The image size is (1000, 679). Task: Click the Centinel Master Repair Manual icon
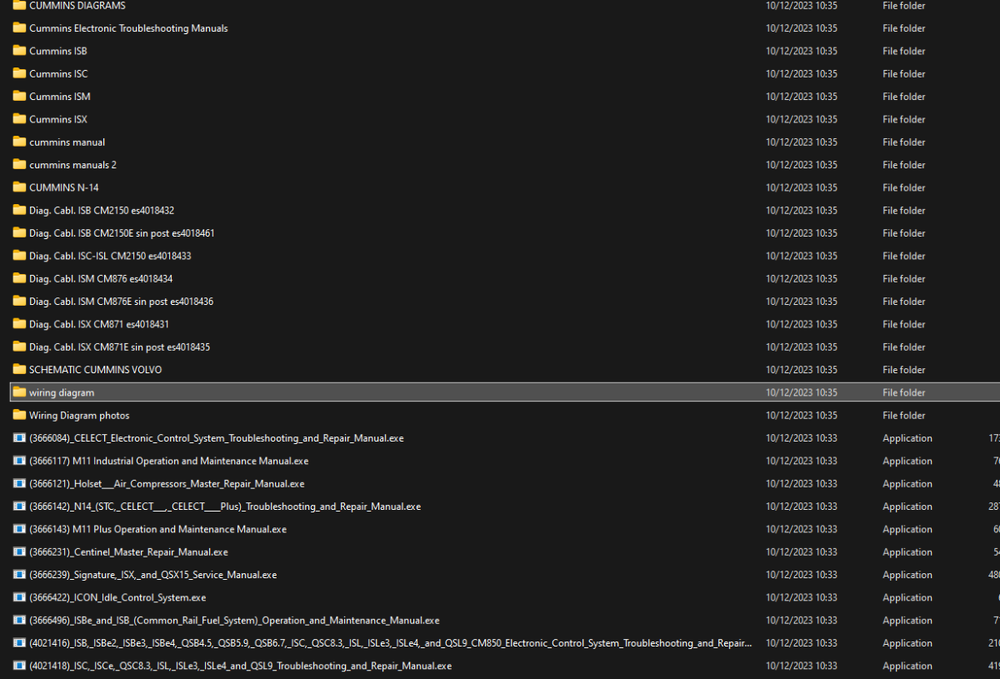(x=18, y=552)
